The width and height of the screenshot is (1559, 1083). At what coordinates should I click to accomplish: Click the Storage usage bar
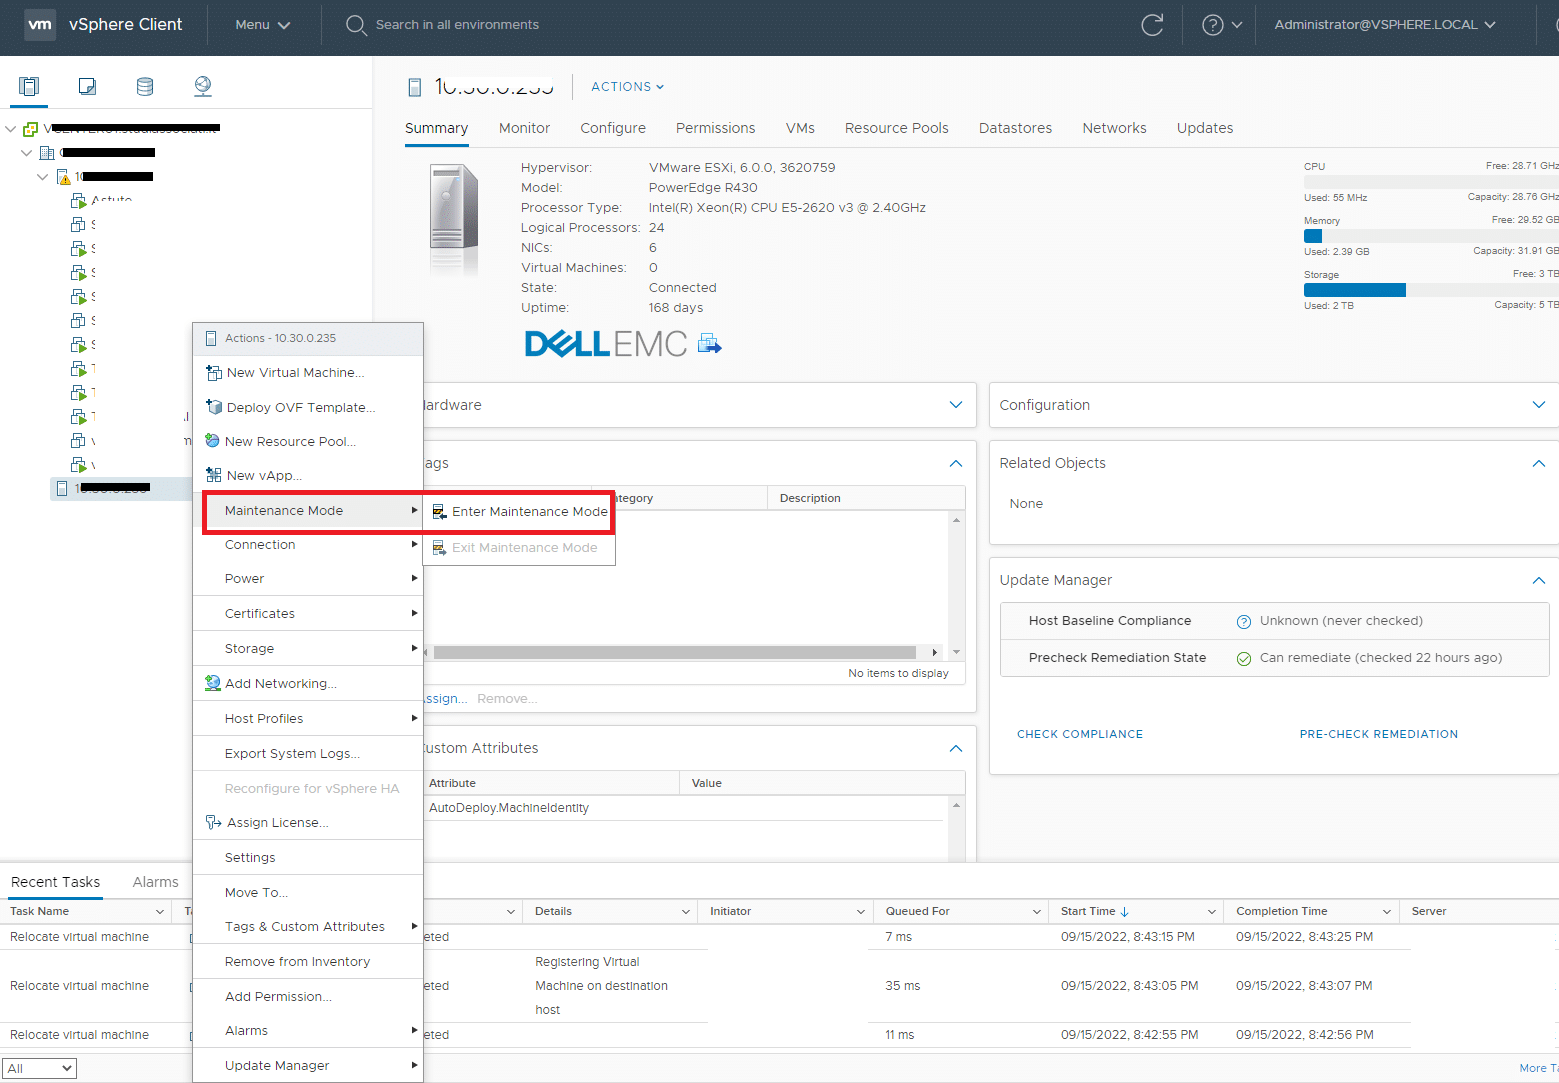coord(1431,290)
